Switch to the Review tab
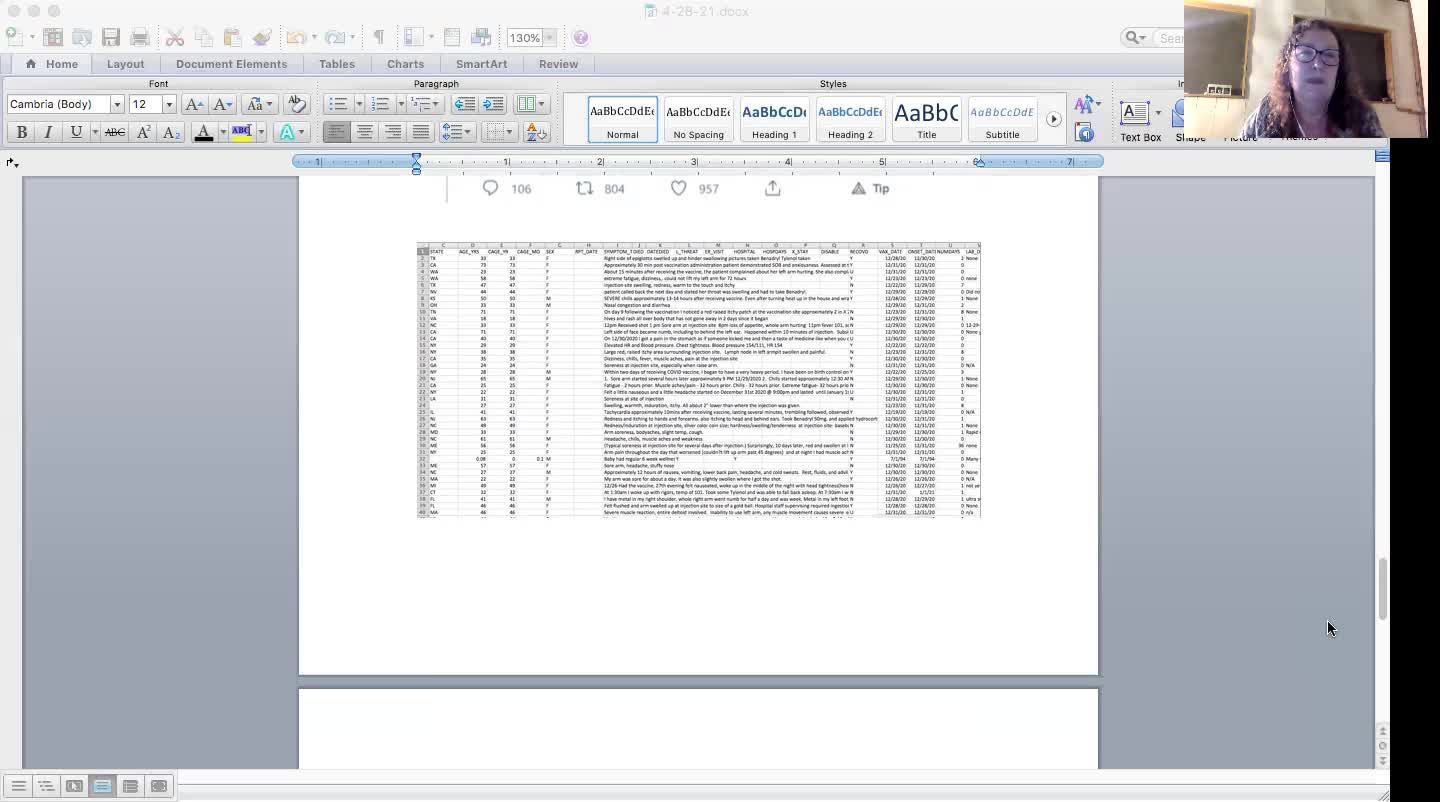Image resolution: width=1440 pixels, height=802 pixels. point(558,64)
